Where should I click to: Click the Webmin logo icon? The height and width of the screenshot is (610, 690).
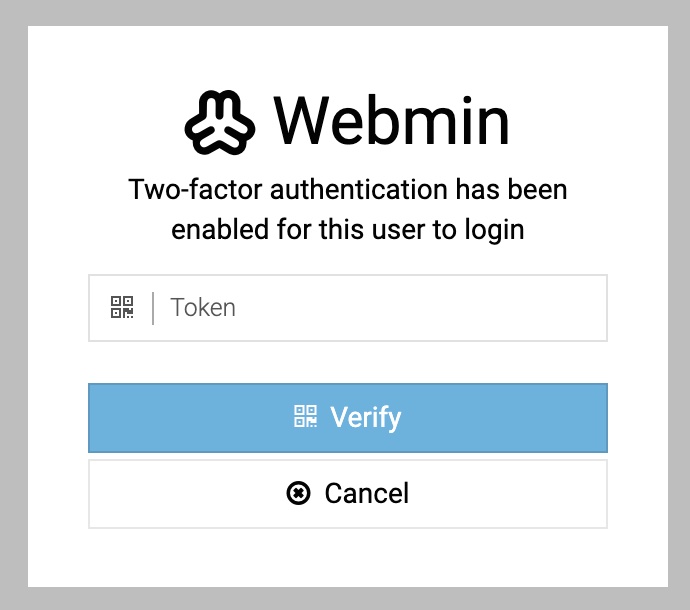point(220,122)
